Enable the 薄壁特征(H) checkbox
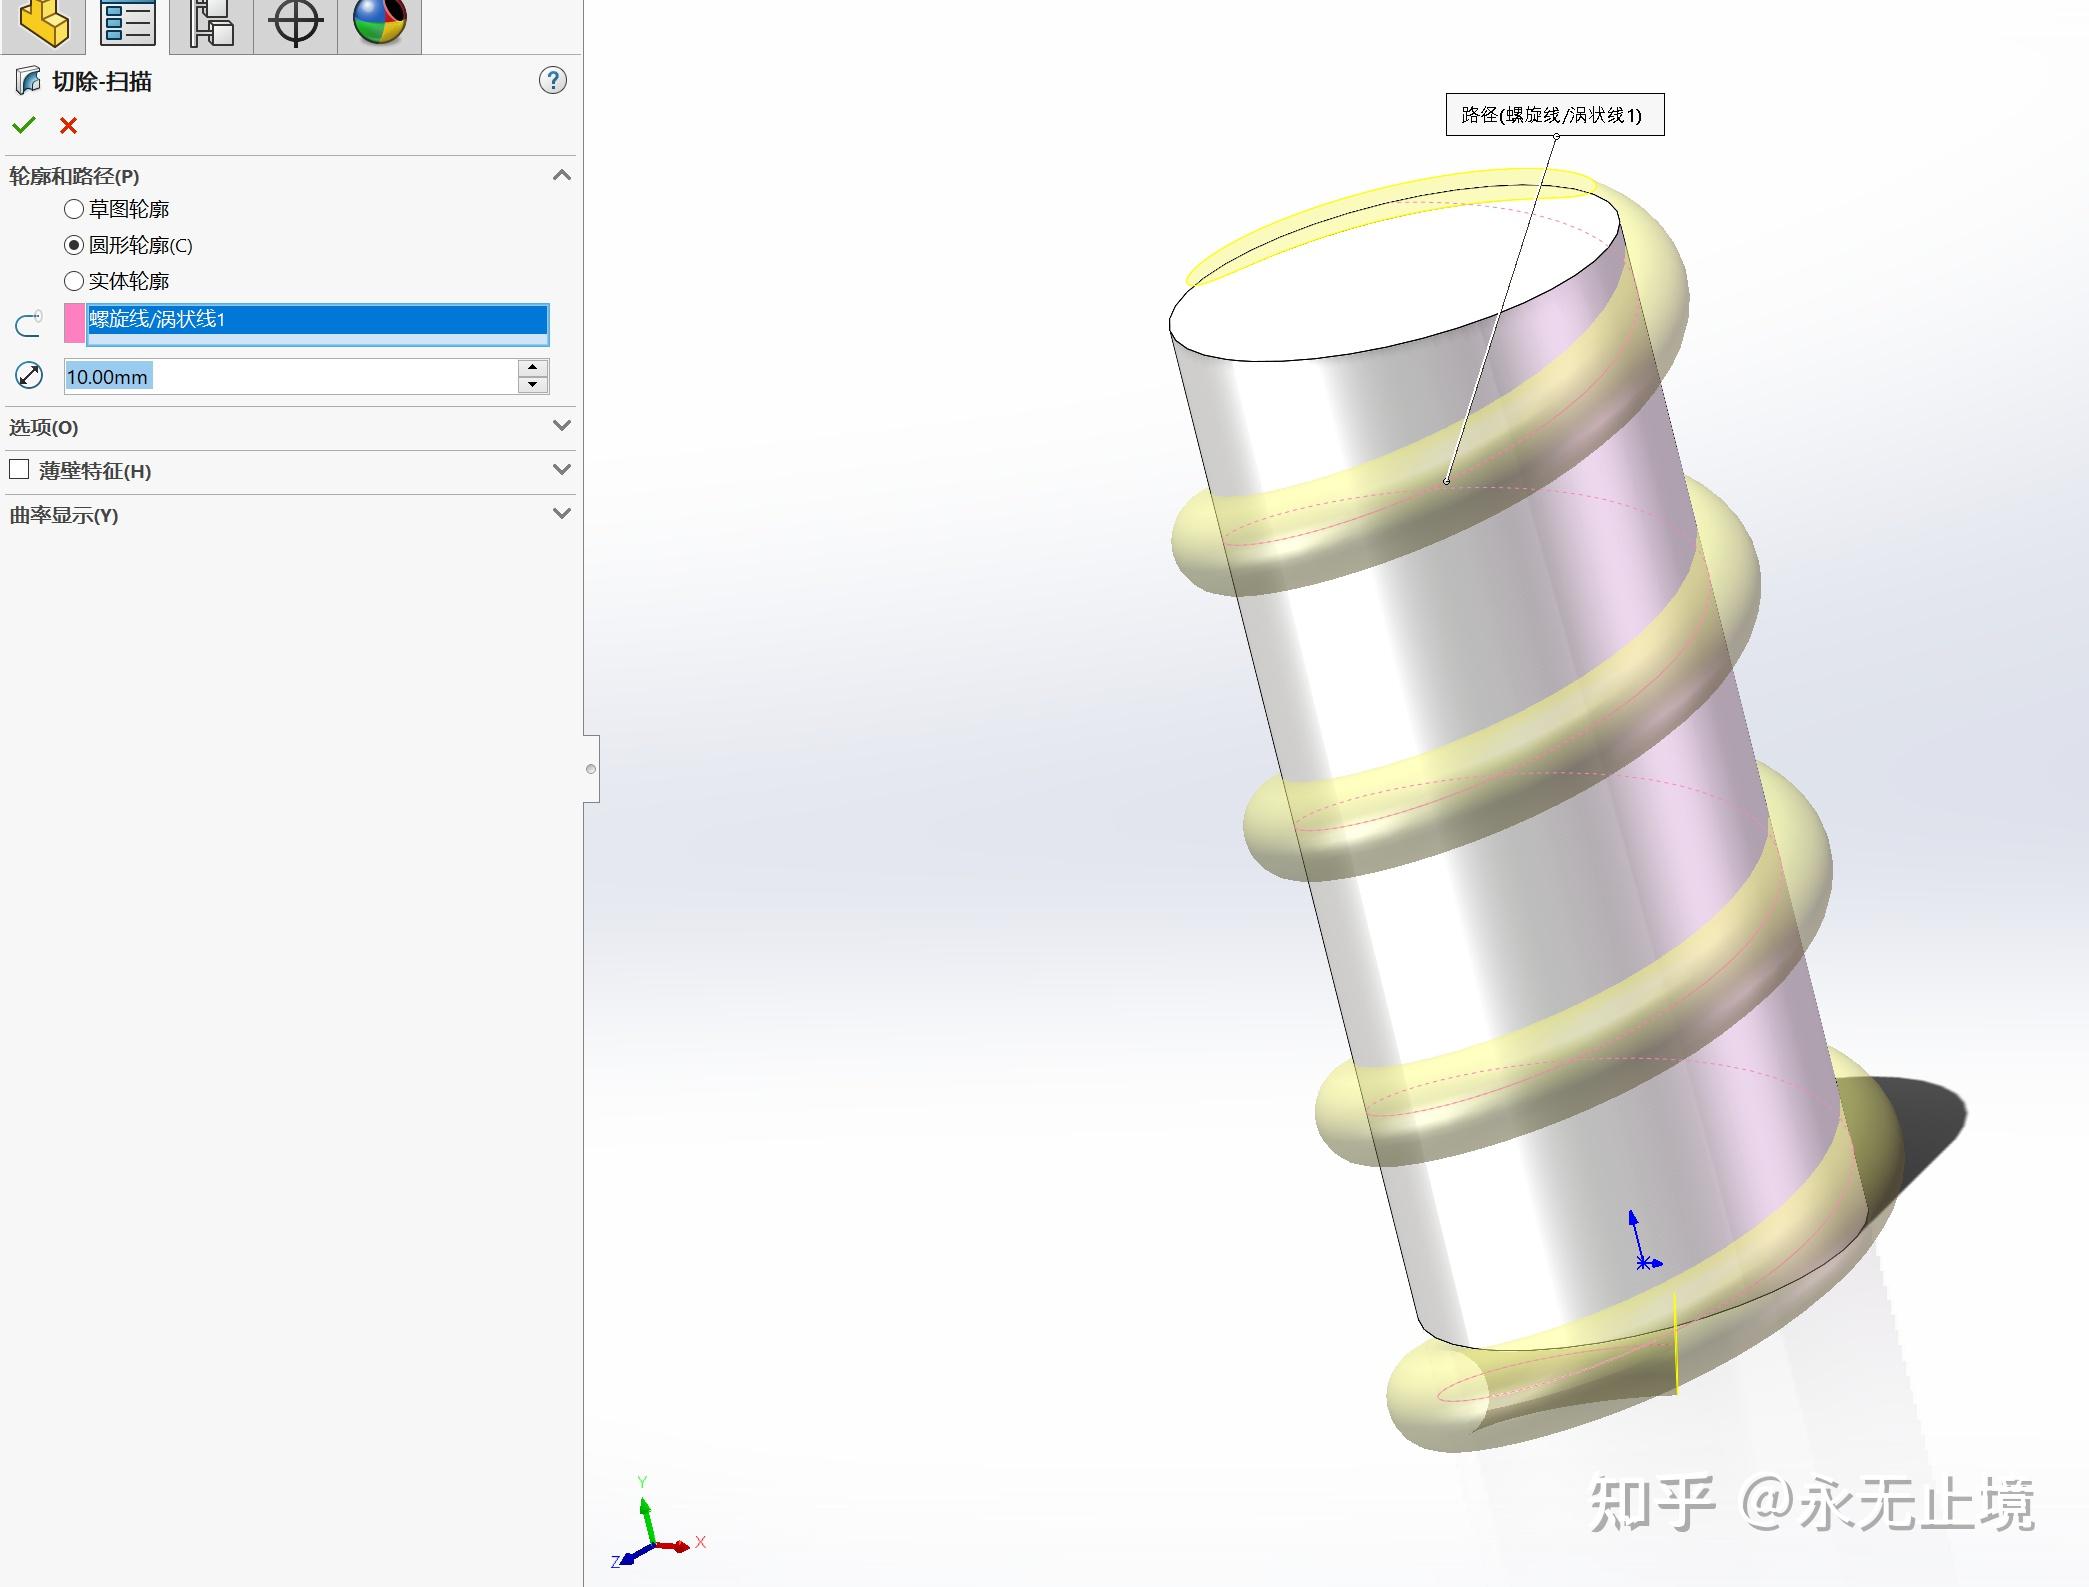 (x=19, y=469)
